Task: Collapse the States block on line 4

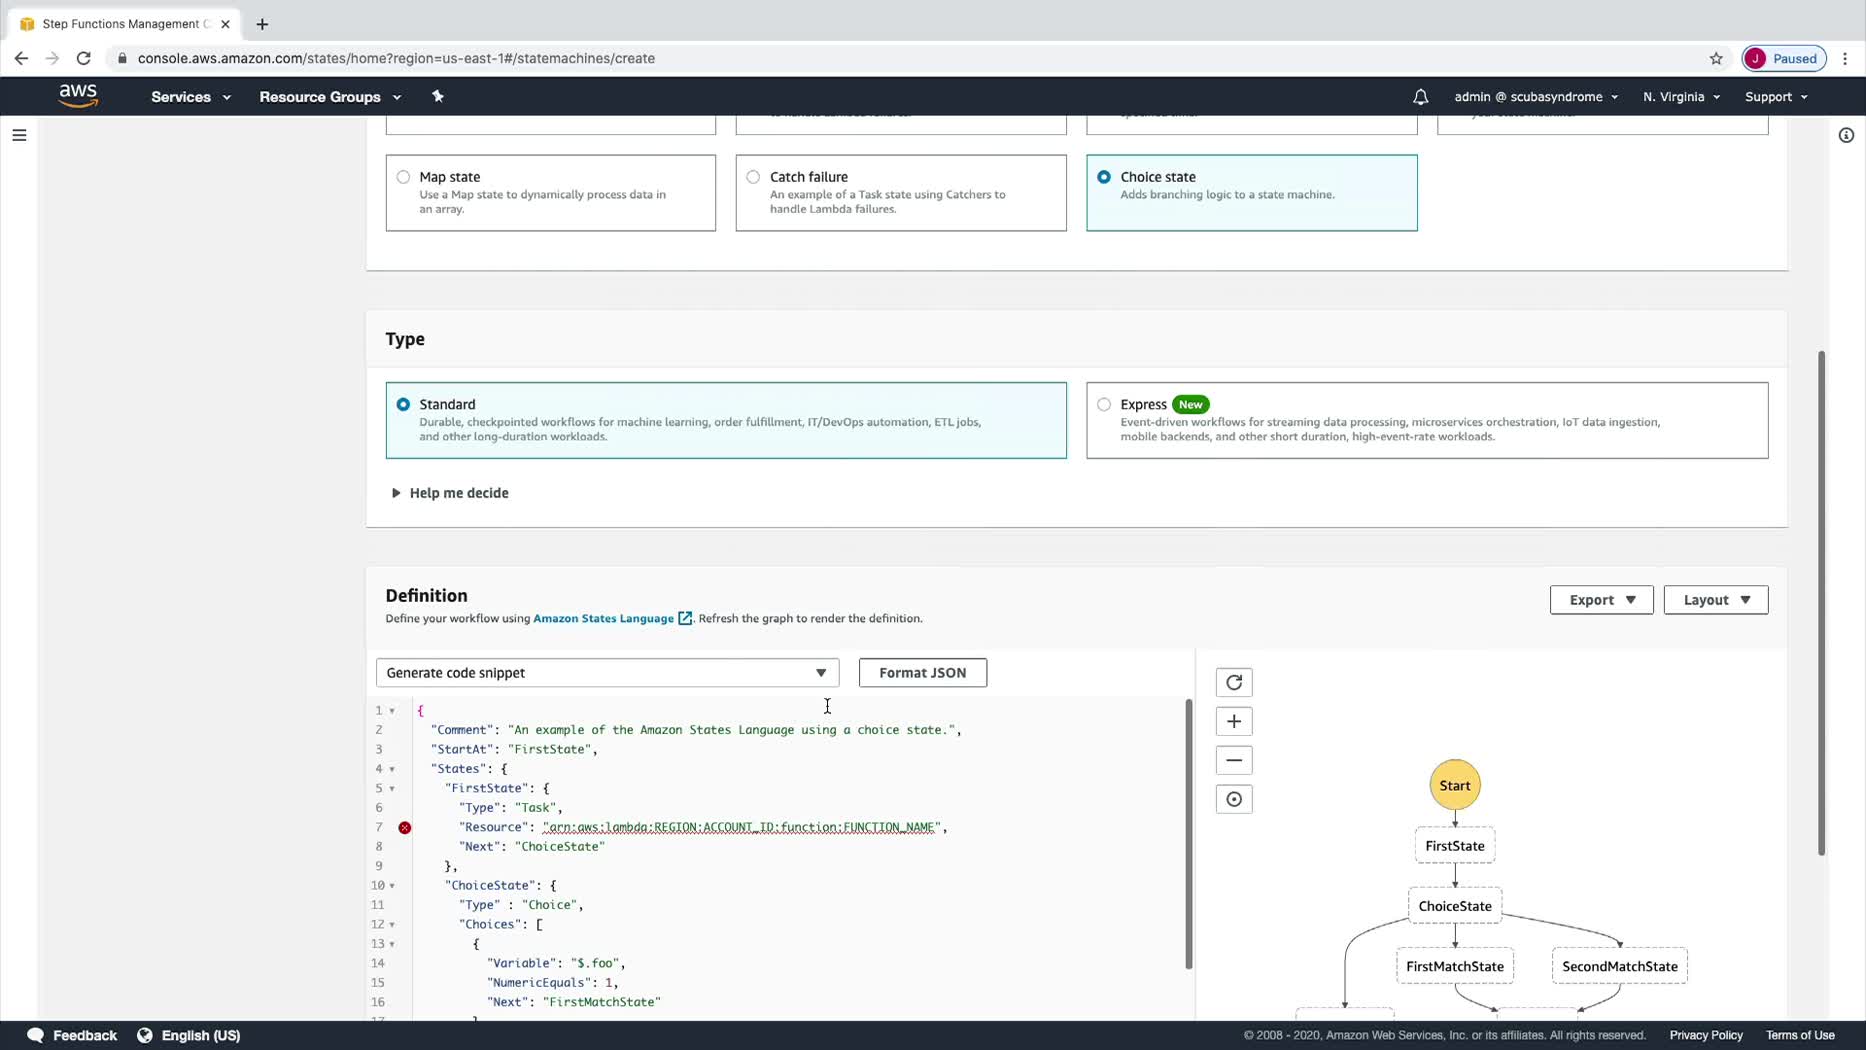Action: pos(392,769)
